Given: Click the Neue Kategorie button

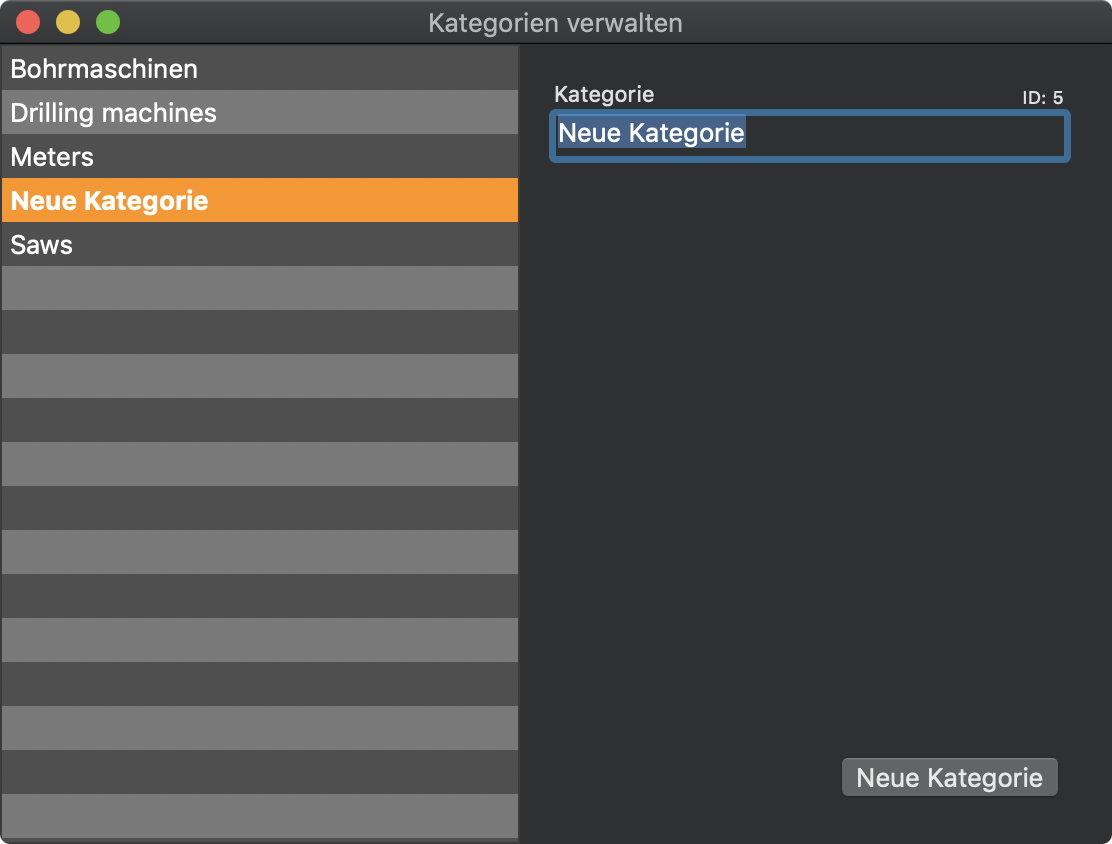Looking at the screenshot, I should 949,777.
